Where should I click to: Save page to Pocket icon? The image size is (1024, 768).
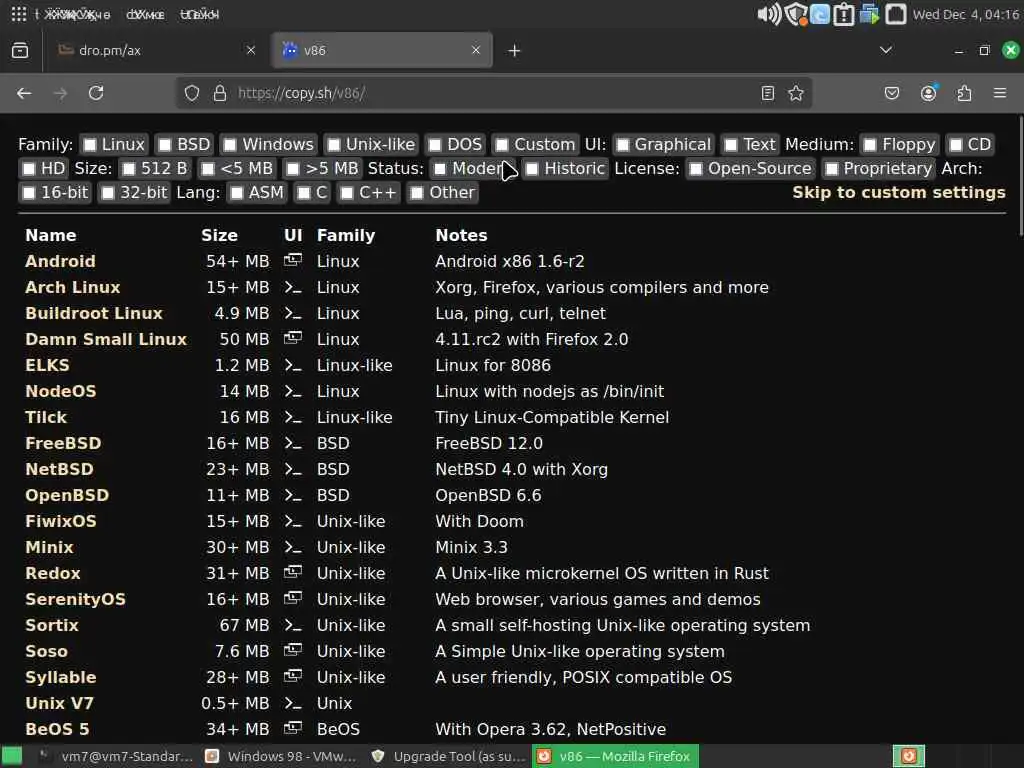click(892, 93)
